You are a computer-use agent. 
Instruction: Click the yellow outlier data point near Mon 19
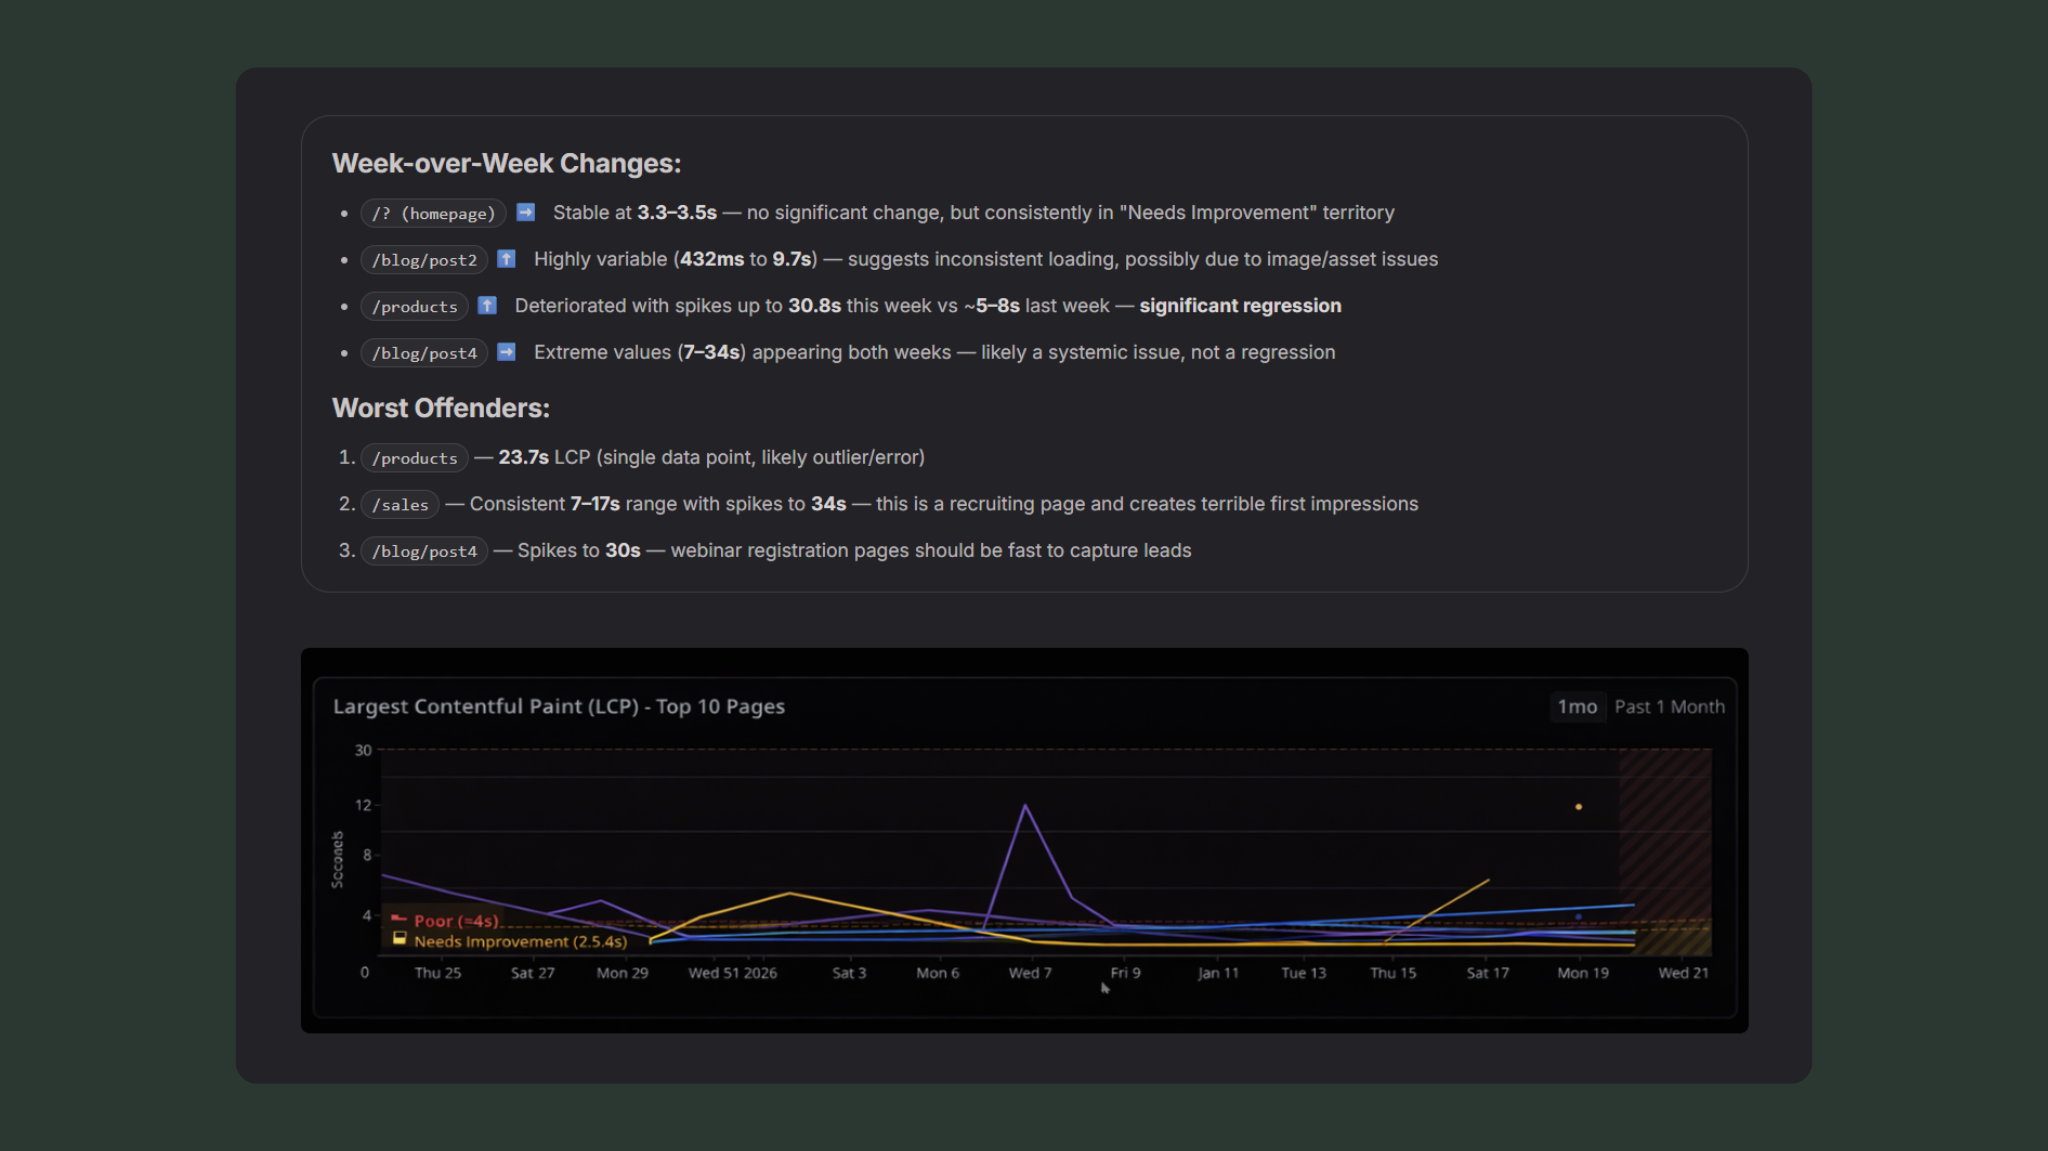coord(1579,805)
